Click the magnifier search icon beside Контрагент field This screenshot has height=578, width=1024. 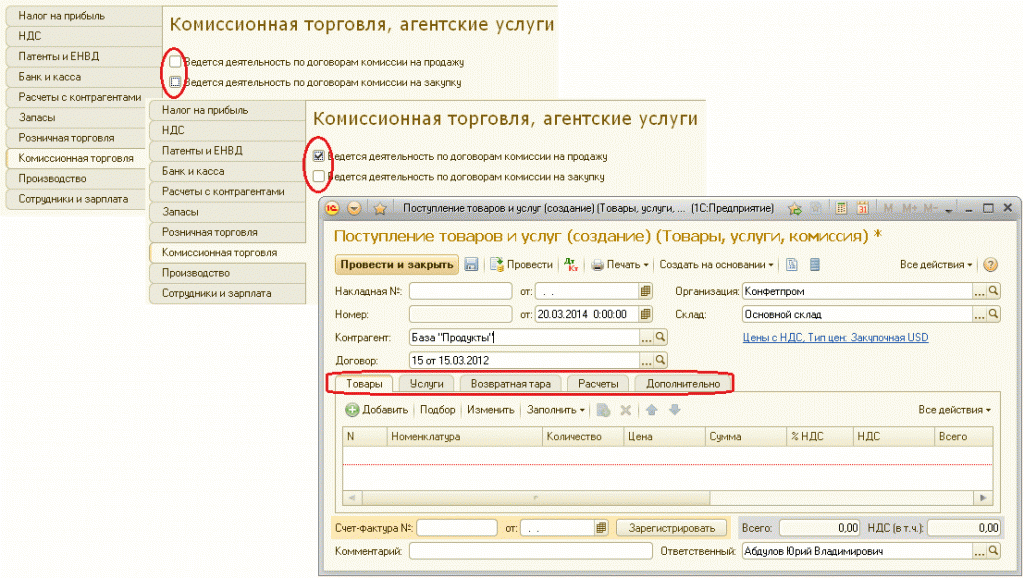click(659, 337)
